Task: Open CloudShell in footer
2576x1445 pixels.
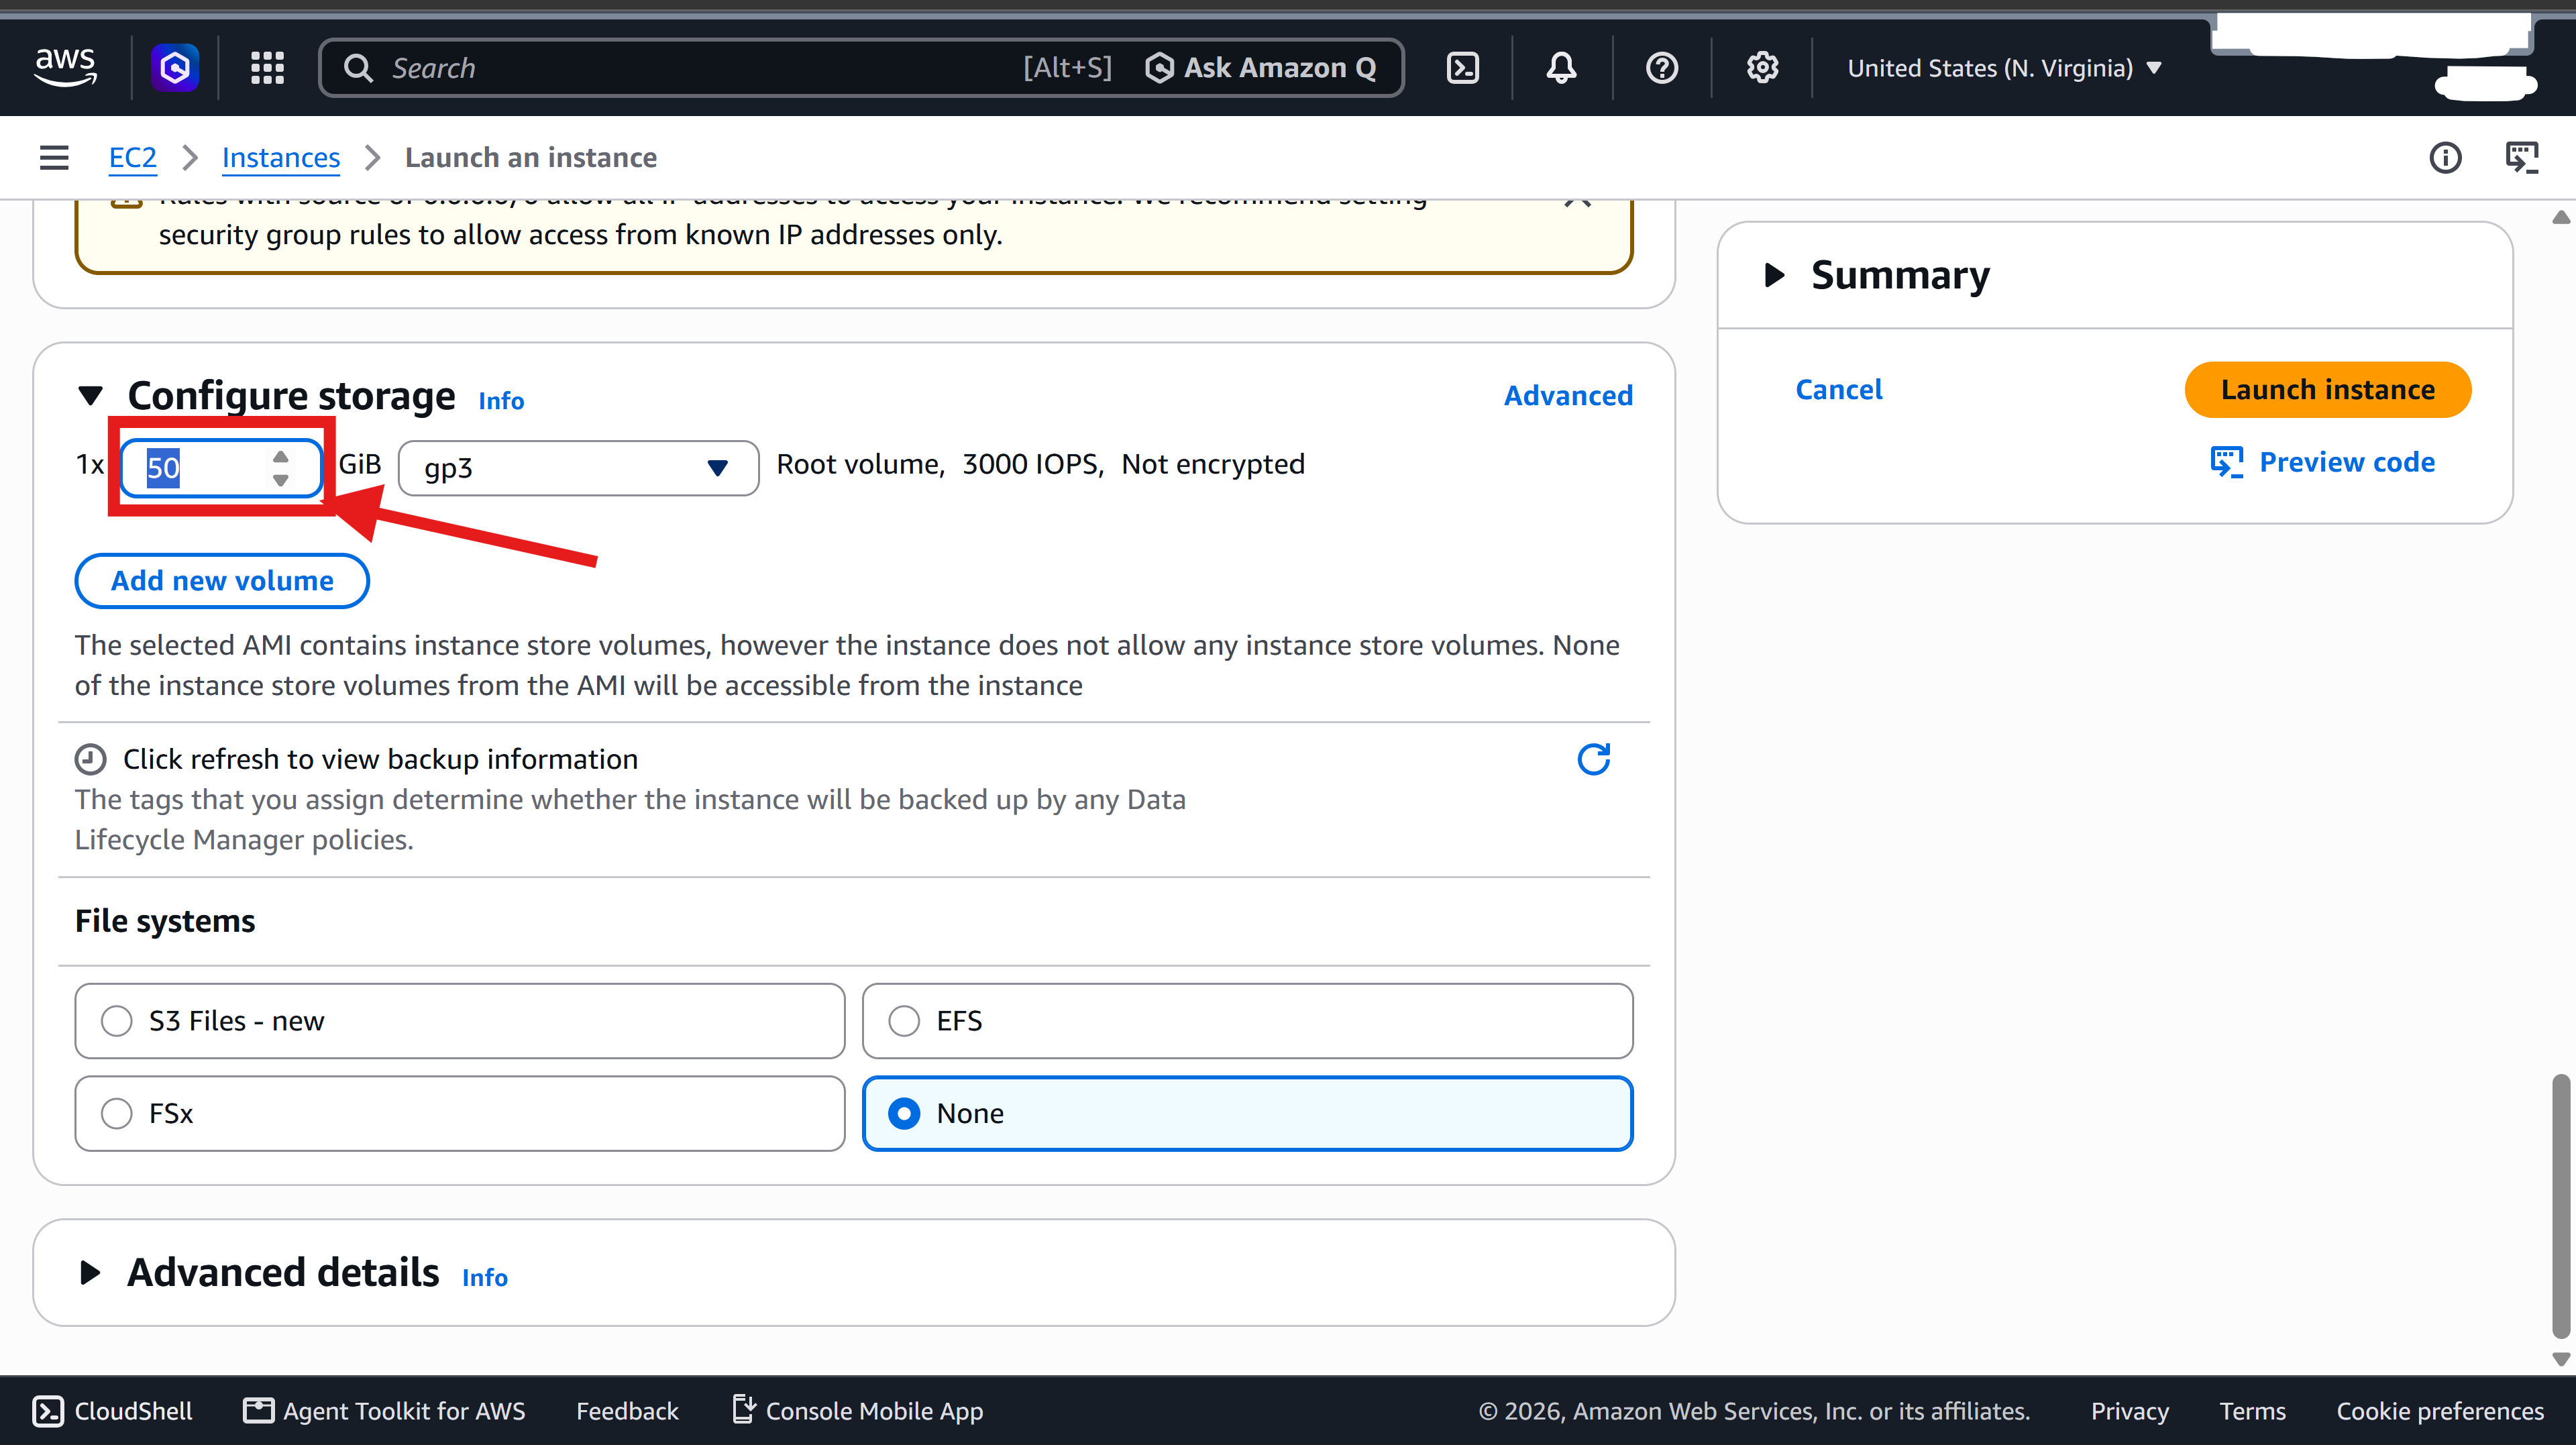Action: point(112,1410)
